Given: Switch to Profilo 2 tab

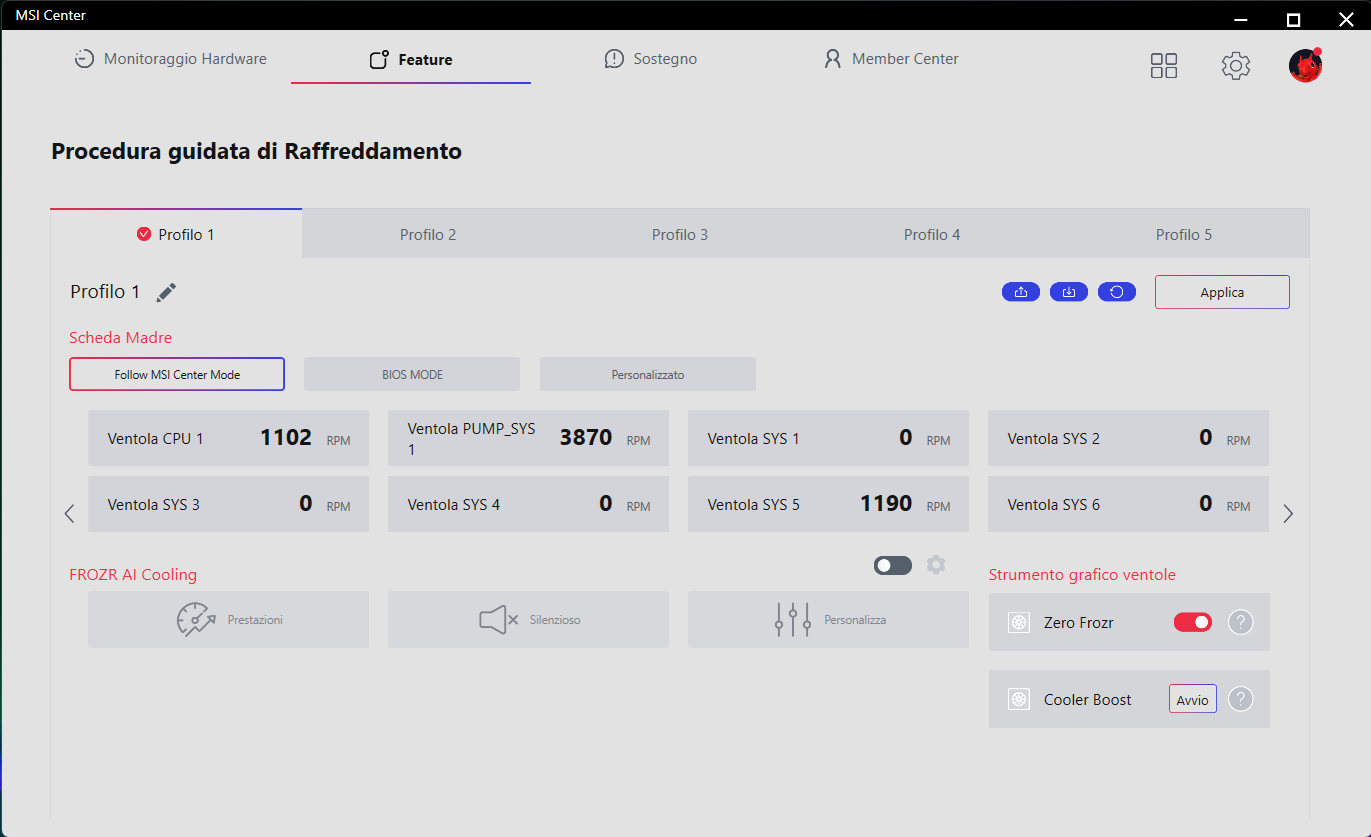Looking at the screenshot, I should pos(428,234).
